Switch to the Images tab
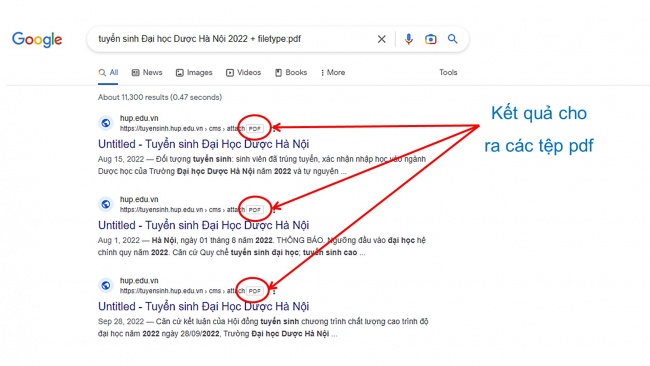Screen dimensions: 650x366 click(x=194, y=73)
